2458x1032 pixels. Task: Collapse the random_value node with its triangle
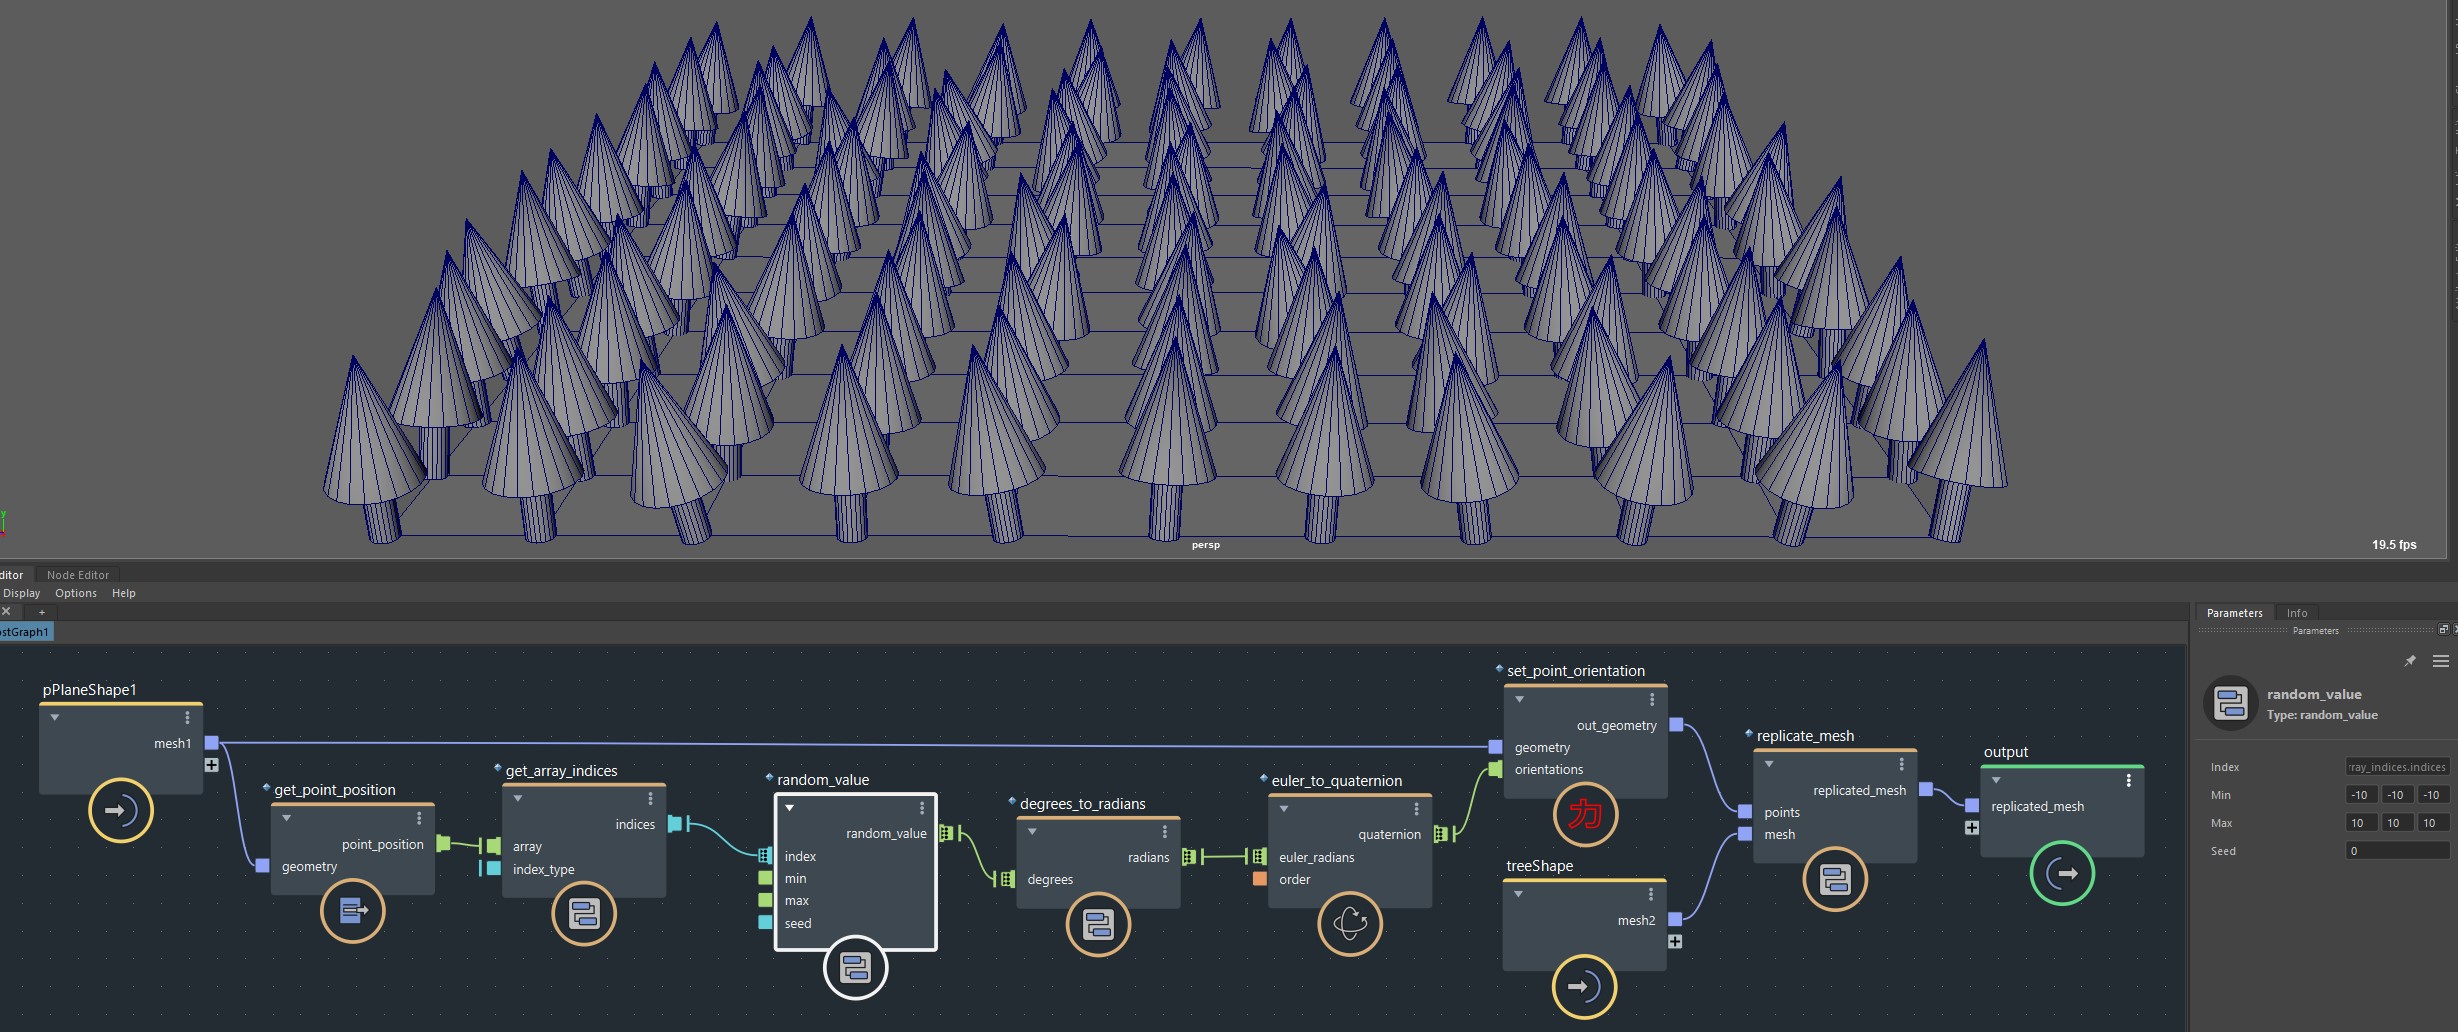click(790, 808)
